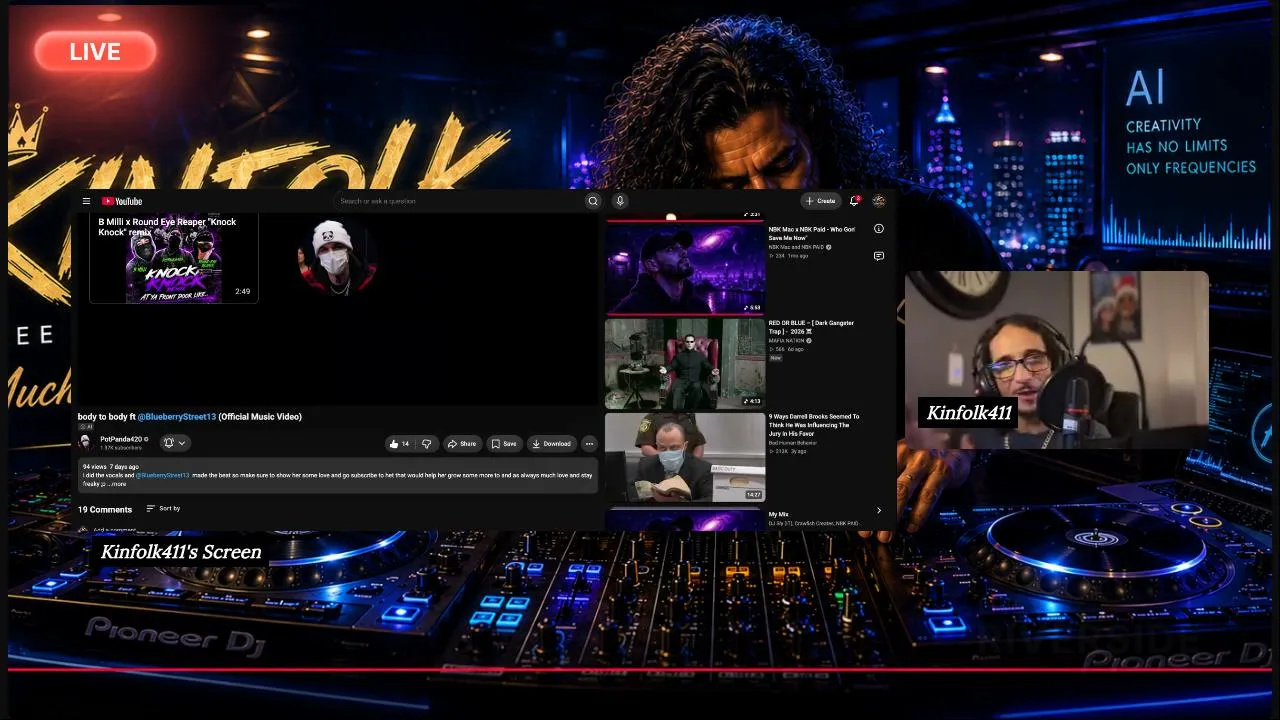The image size is (1280, 720).
Task: Open the "Who Gon' Save Me Now" thumbnail
Action: (x=685, y=268)
